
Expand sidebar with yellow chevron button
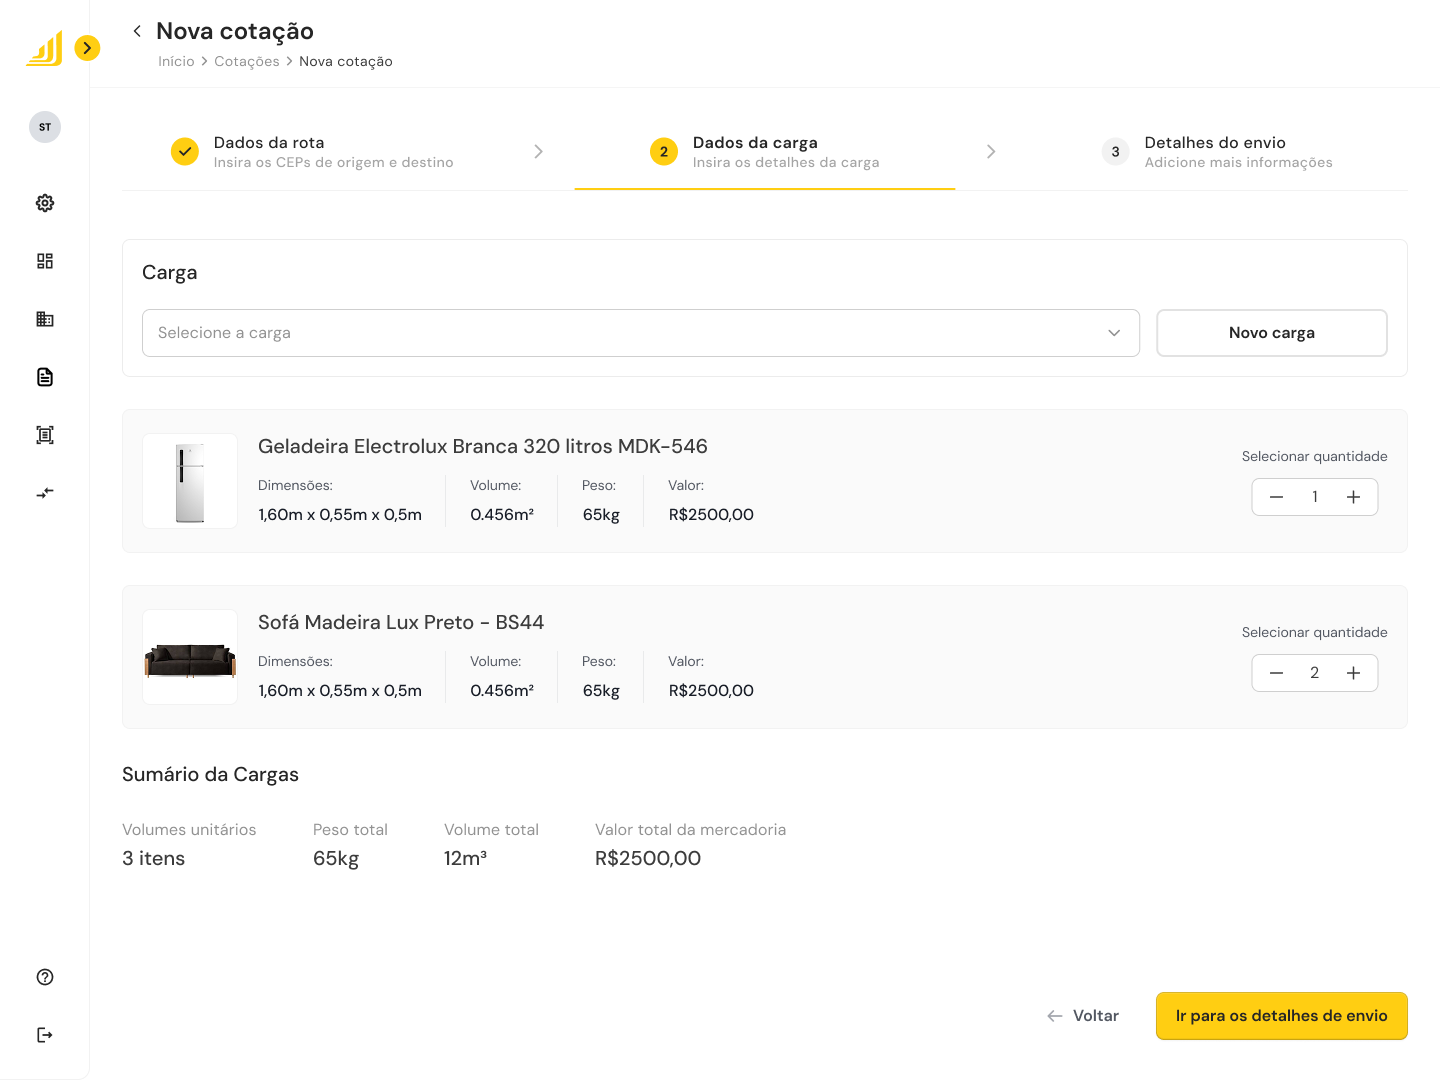pyautogui.click(x=88, y=48)
